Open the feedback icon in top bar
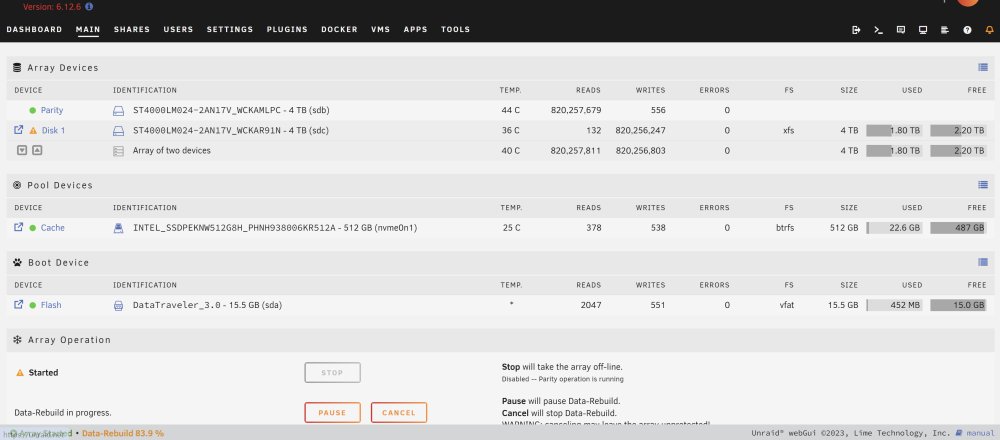Viewport: 1000px width, 440px height. (x=901, y=29)
